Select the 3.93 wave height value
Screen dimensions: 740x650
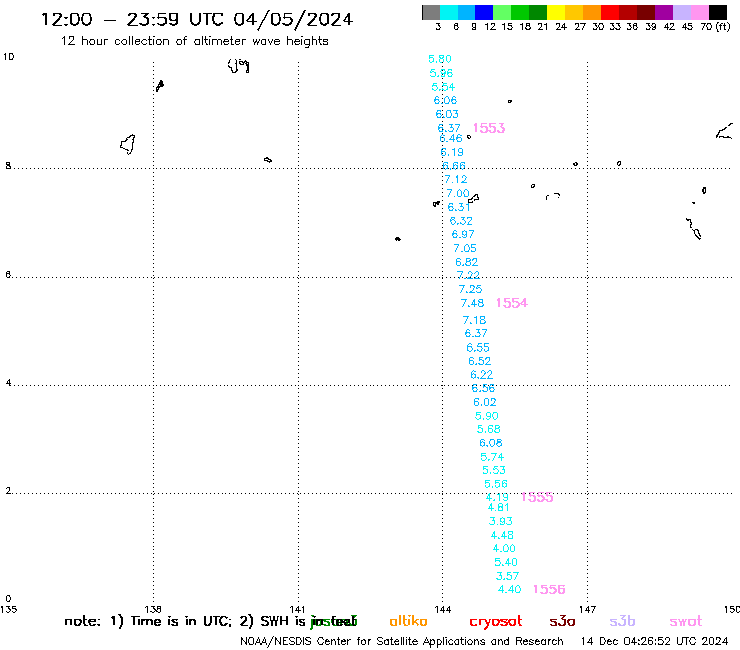coord(501,521)
